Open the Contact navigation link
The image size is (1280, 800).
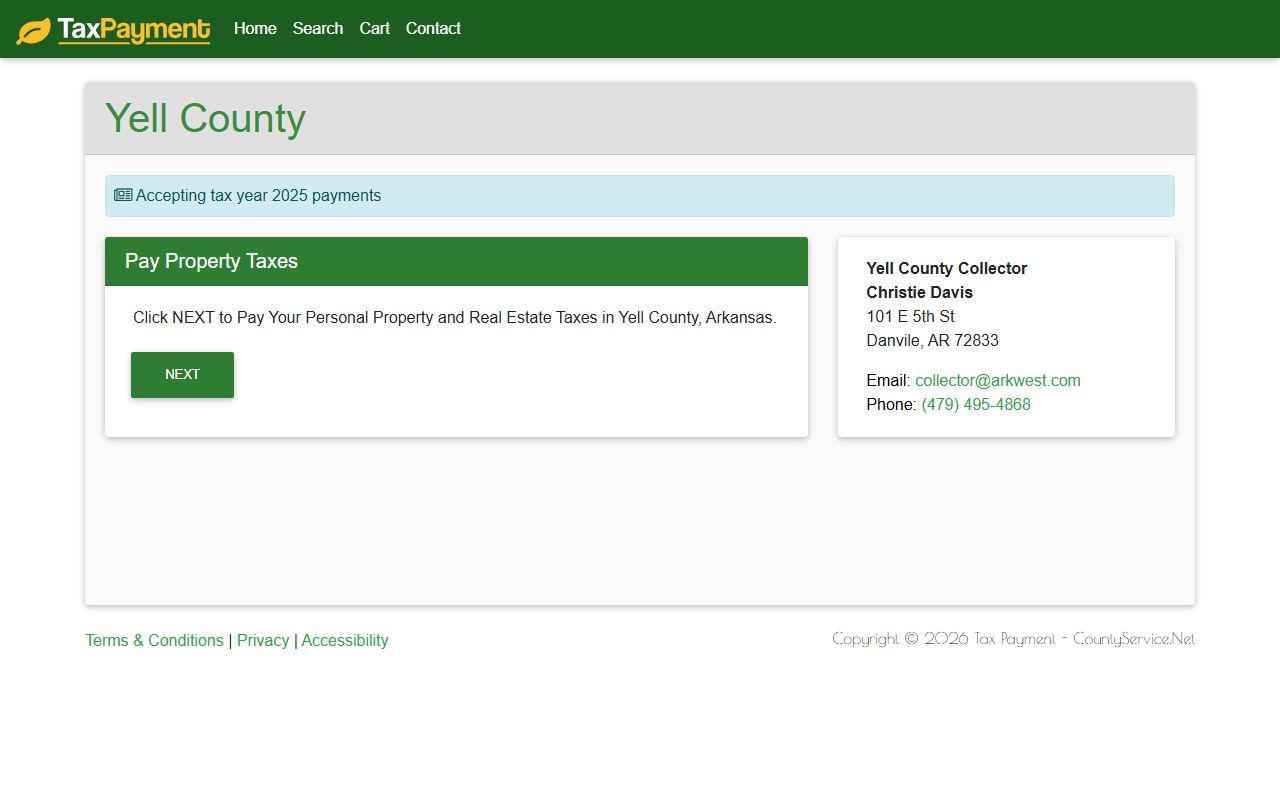pos(433,28)
